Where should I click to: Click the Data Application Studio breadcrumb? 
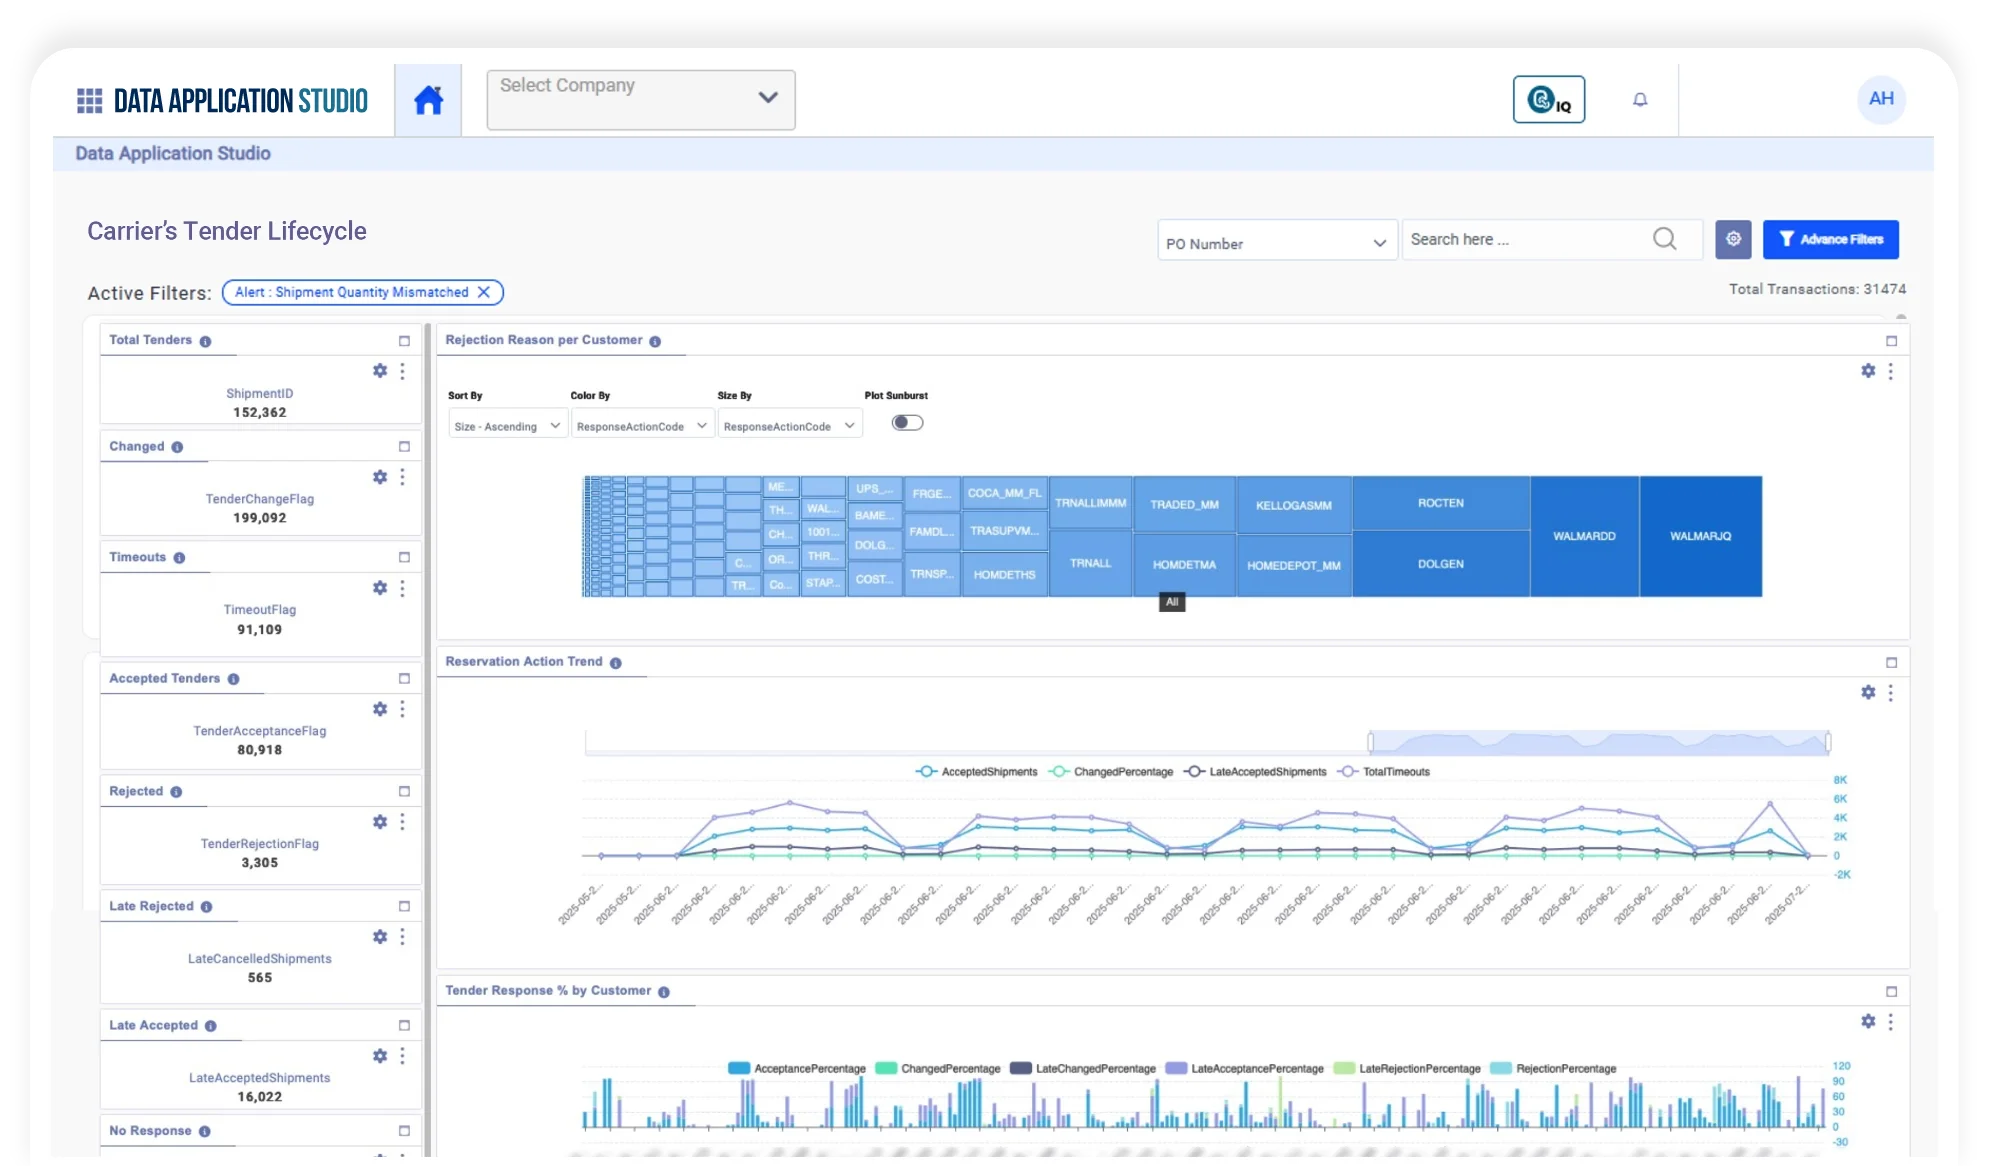173,153
